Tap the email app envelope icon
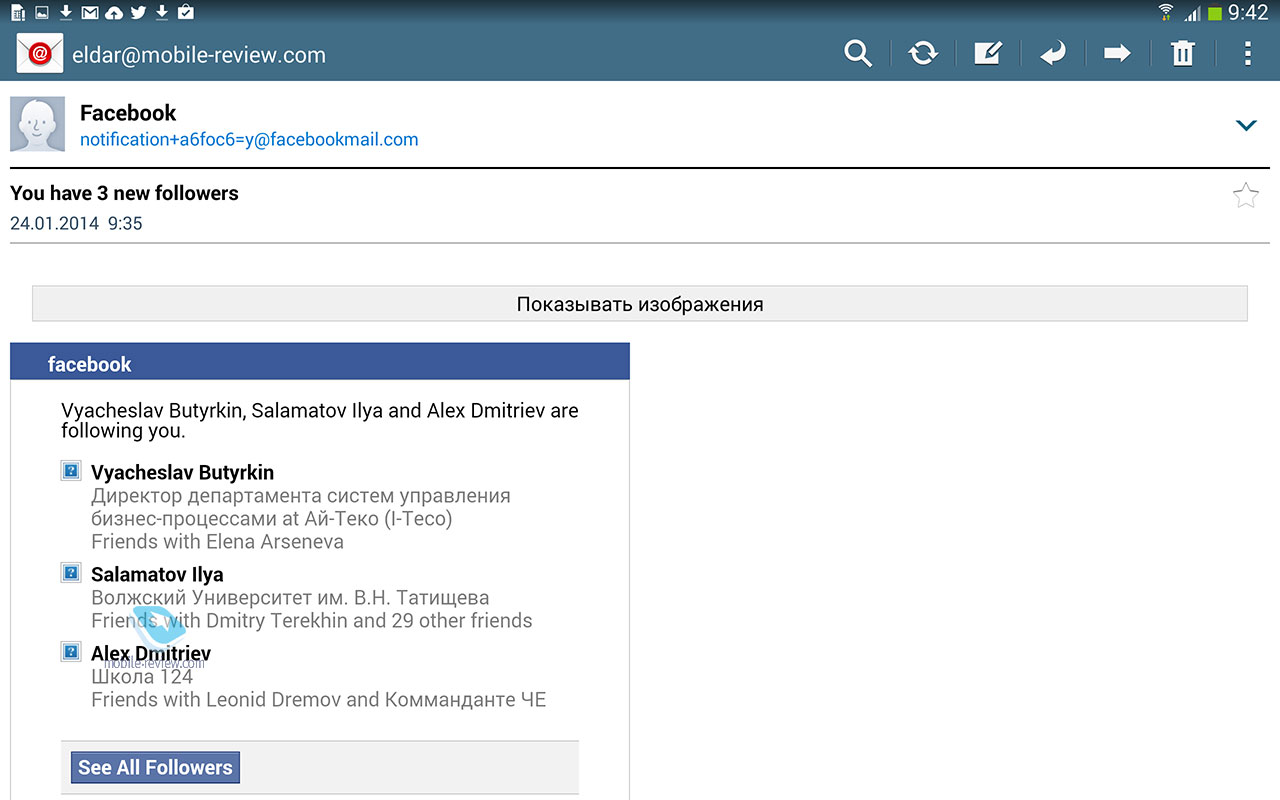1280x800 pixels. 40,54
